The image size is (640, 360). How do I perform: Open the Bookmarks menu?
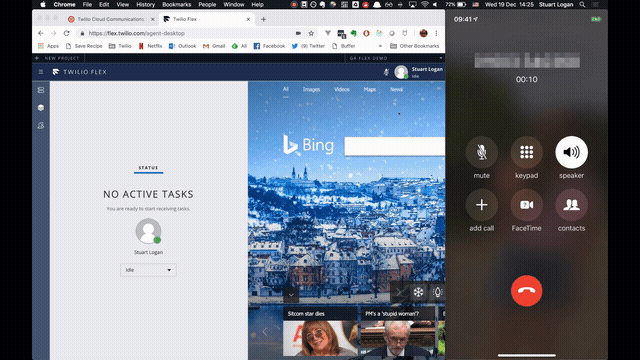tap(177, 4)
